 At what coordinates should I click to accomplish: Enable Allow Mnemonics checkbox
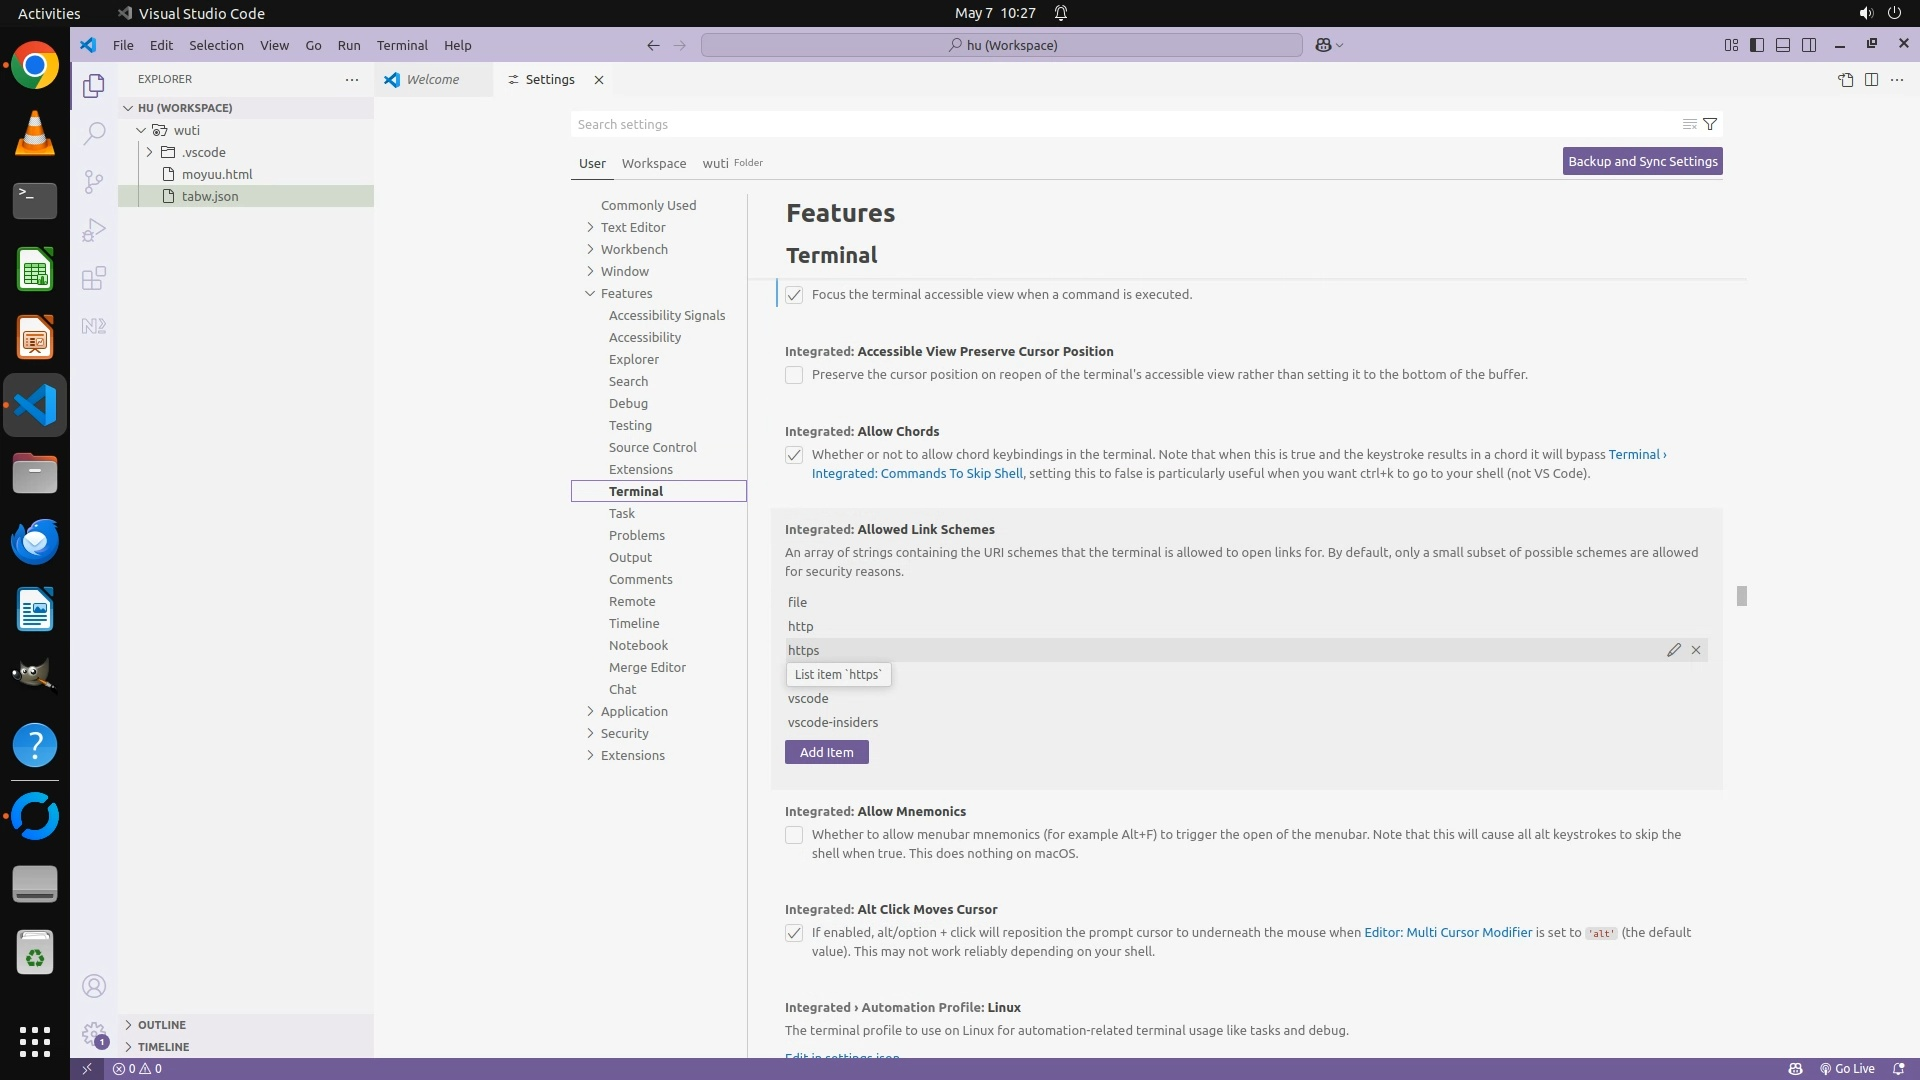coord(794,835)
